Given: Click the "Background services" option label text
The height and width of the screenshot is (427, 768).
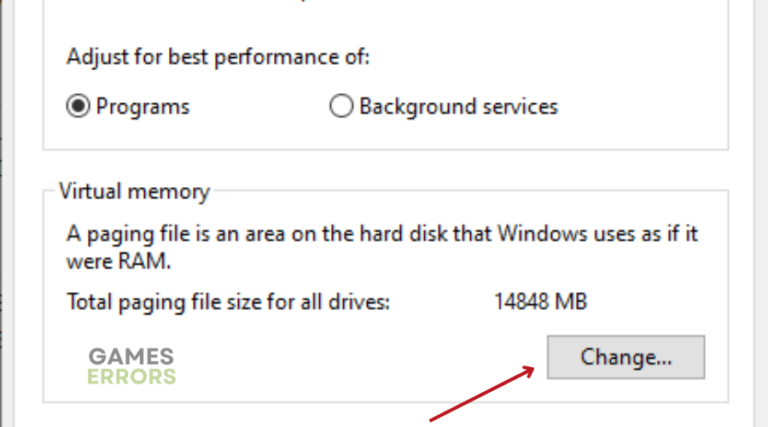Looking at the screenshot, I should [x=458, y=106].
